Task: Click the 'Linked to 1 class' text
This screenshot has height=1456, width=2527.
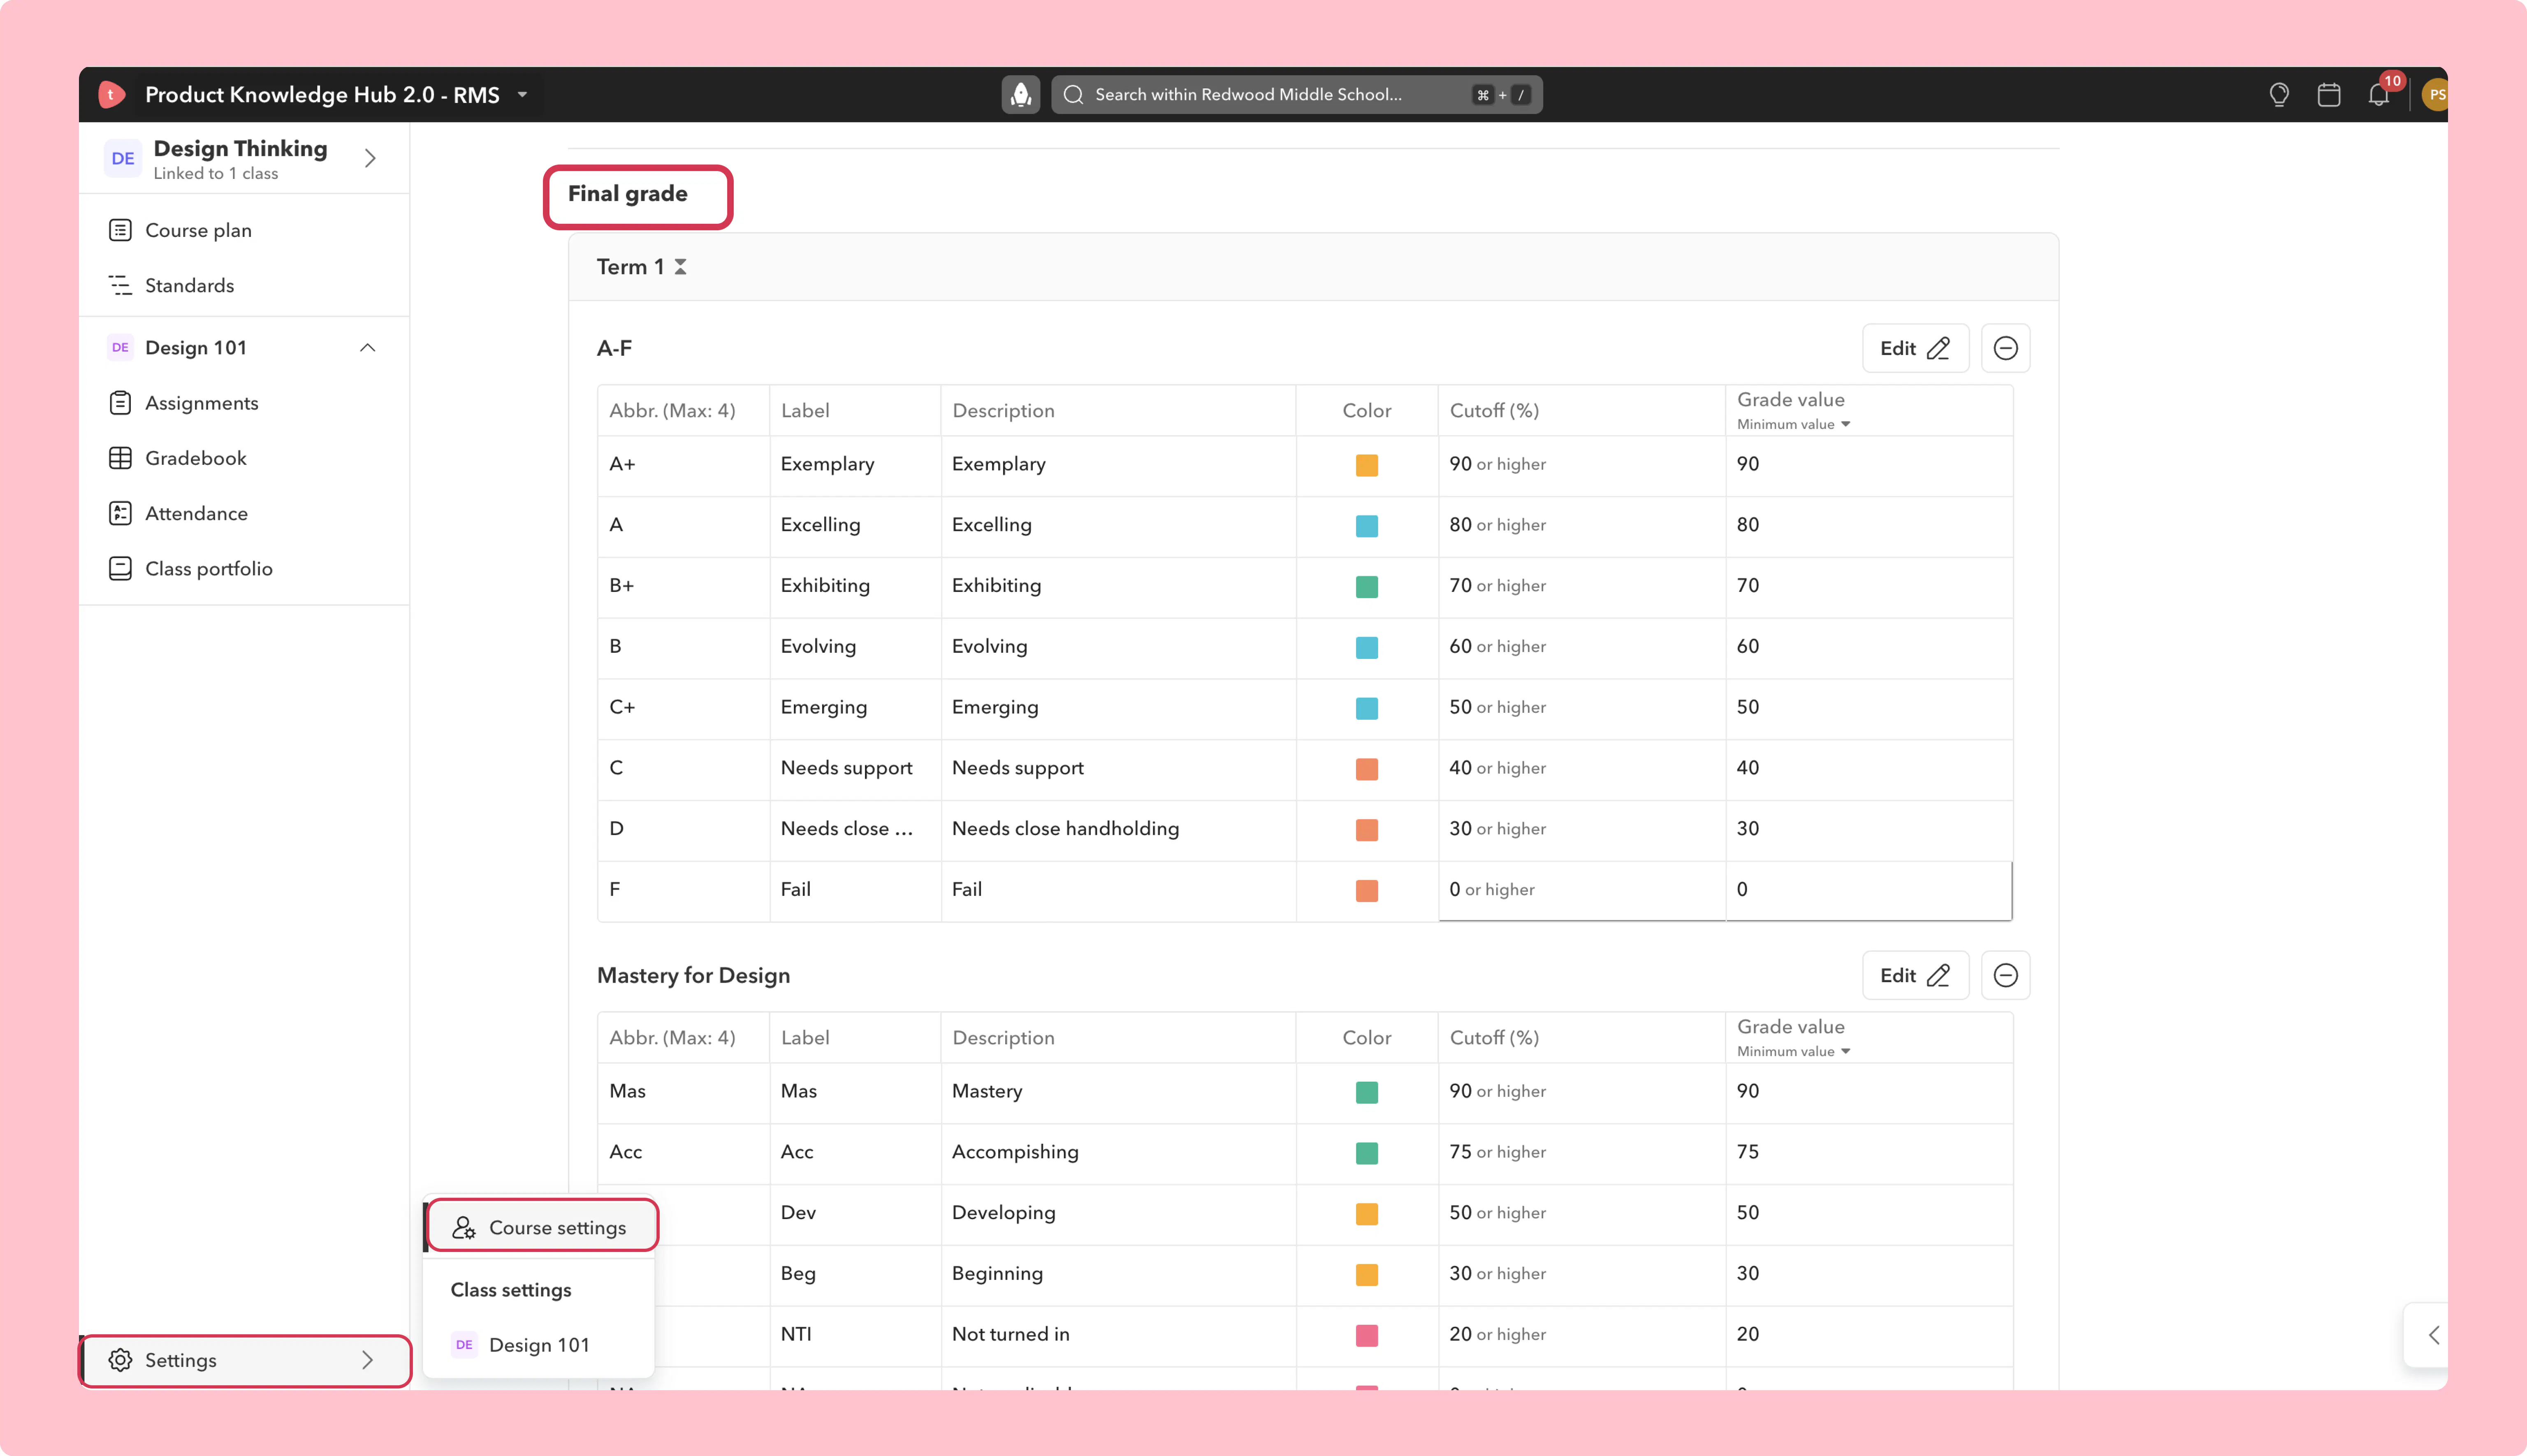Action: 216,173
